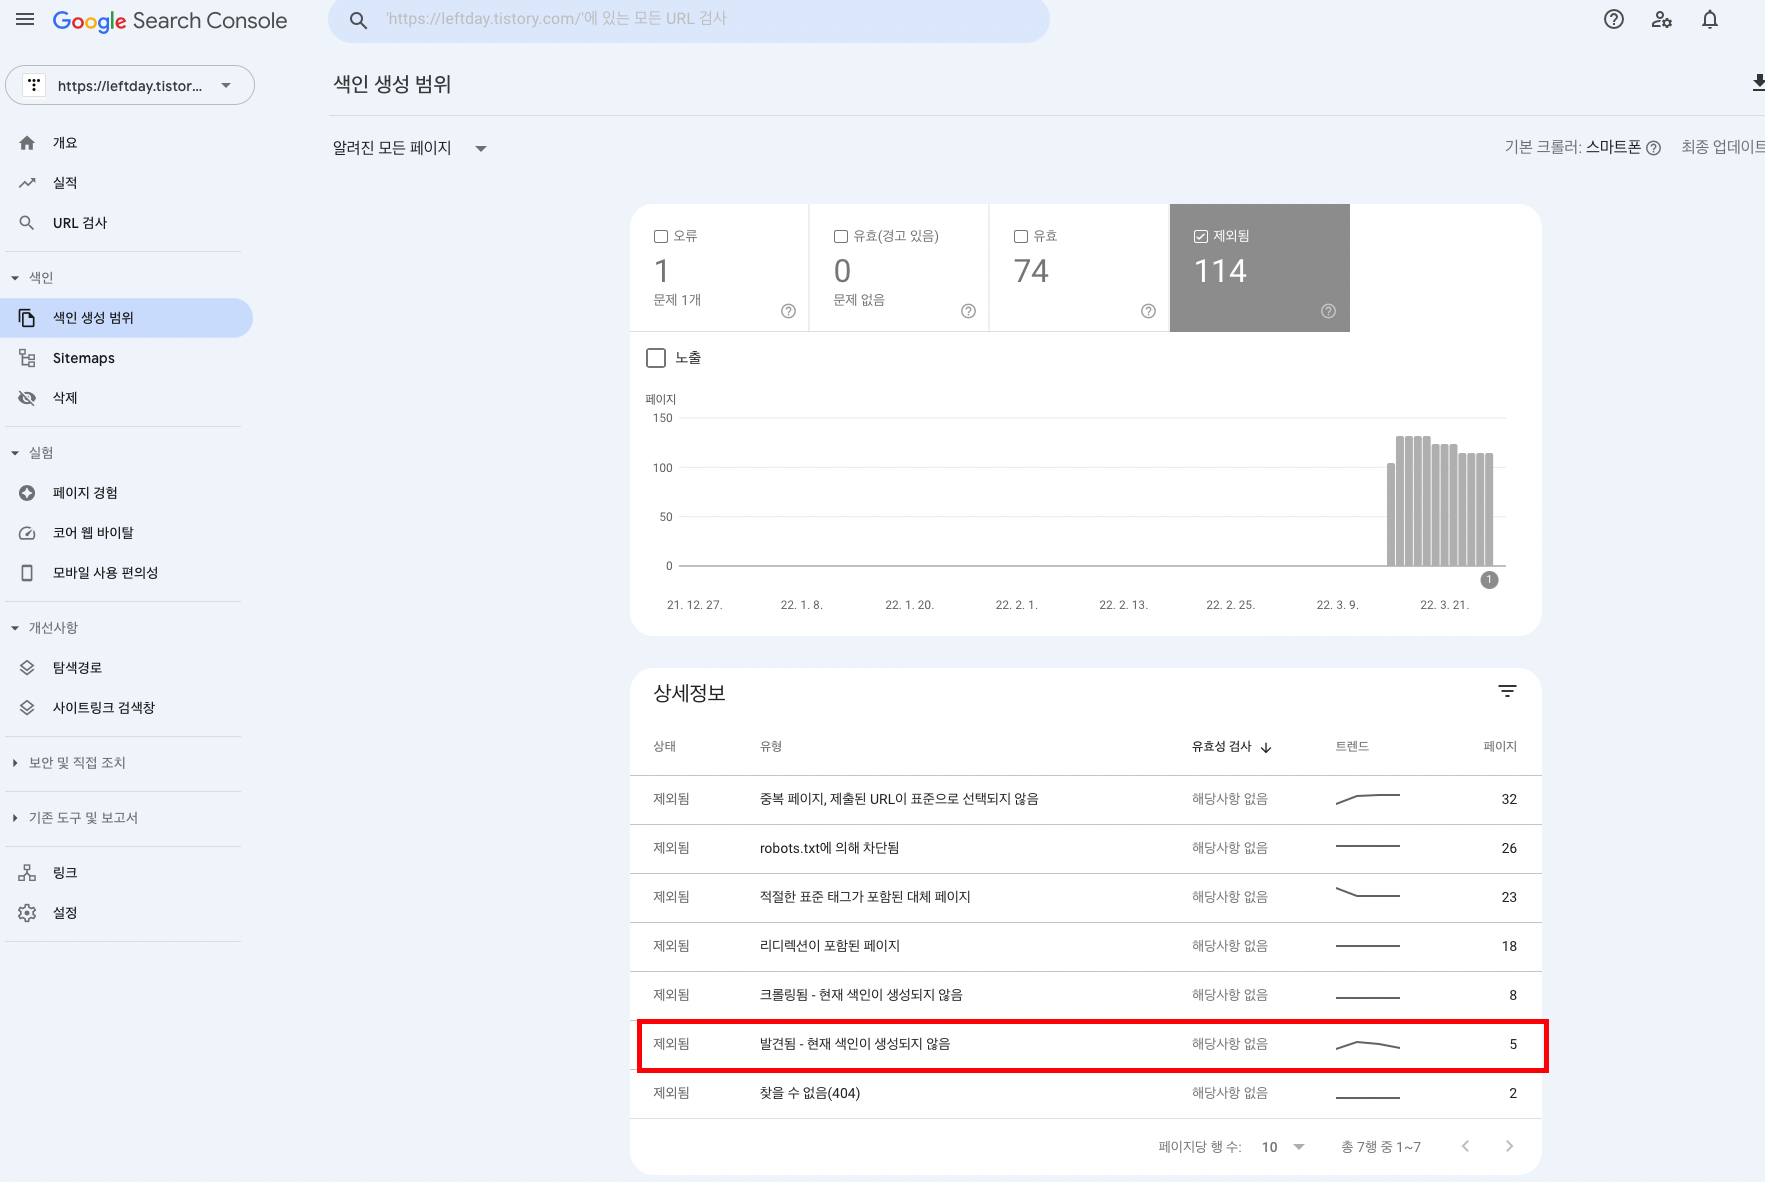Open help icon on 유효(경고 있음) card

(968, 311)
